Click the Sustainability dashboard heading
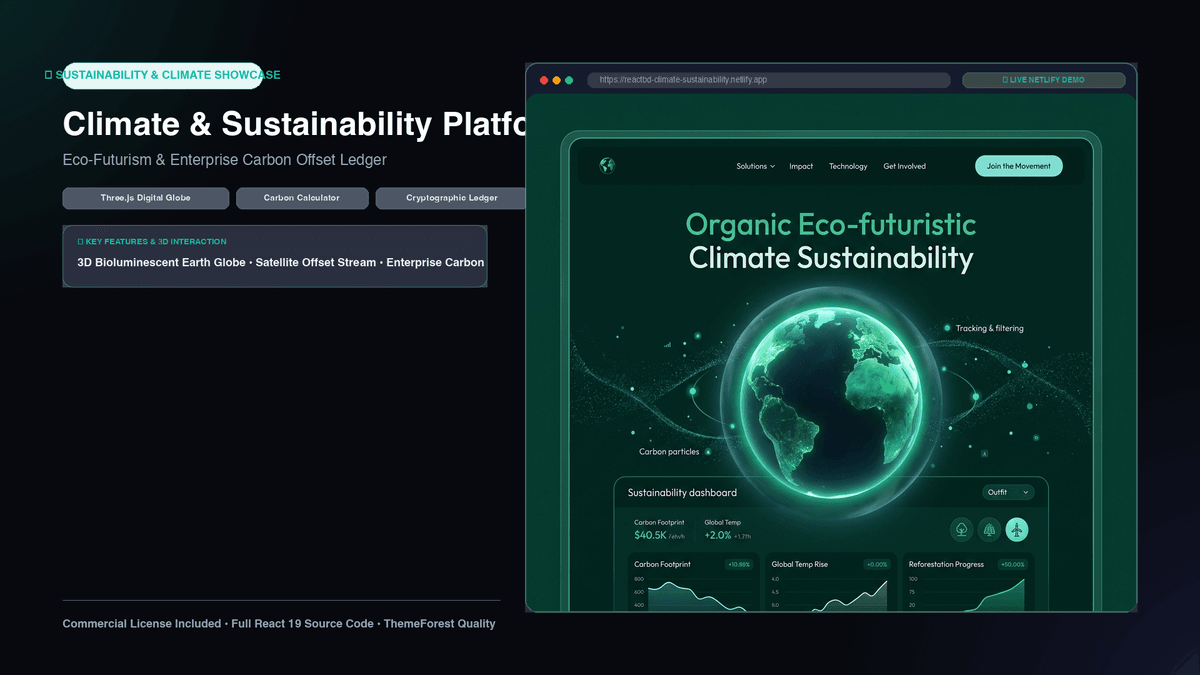The height and width of the screenshot is (675, 1200). pyautogui.click(x=682, y=492)
